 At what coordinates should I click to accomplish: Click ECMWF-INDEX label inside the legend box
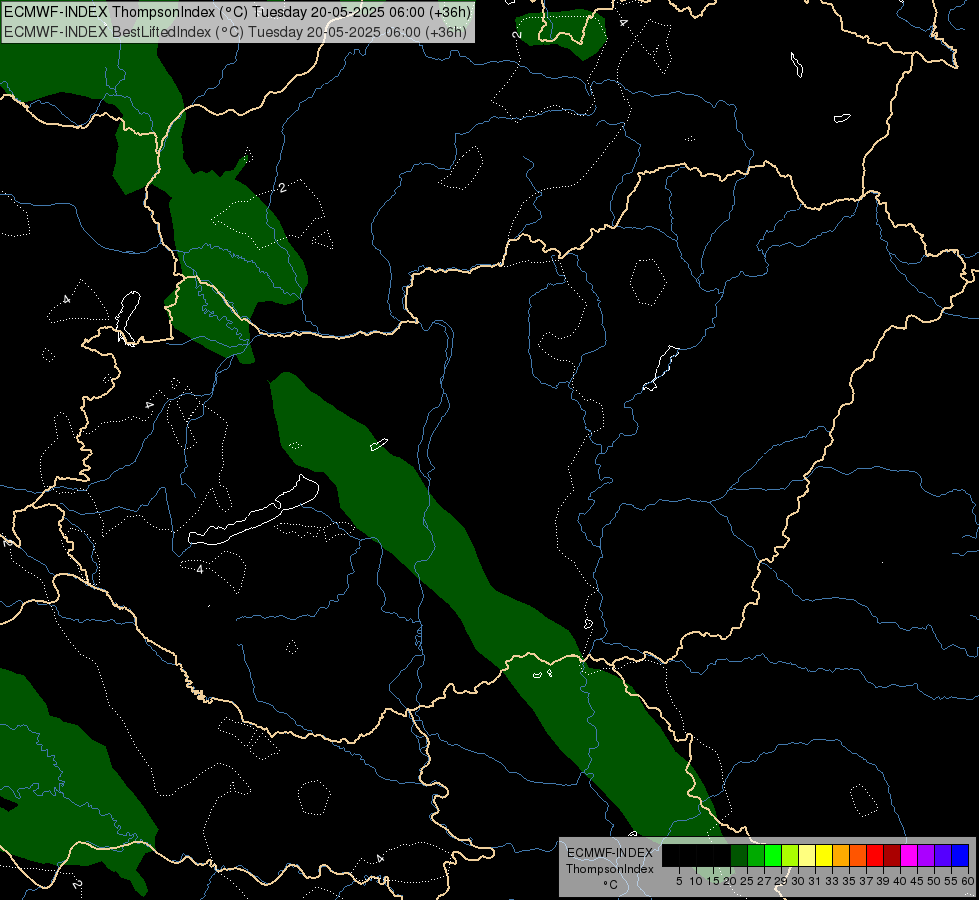tap(610, 853)
